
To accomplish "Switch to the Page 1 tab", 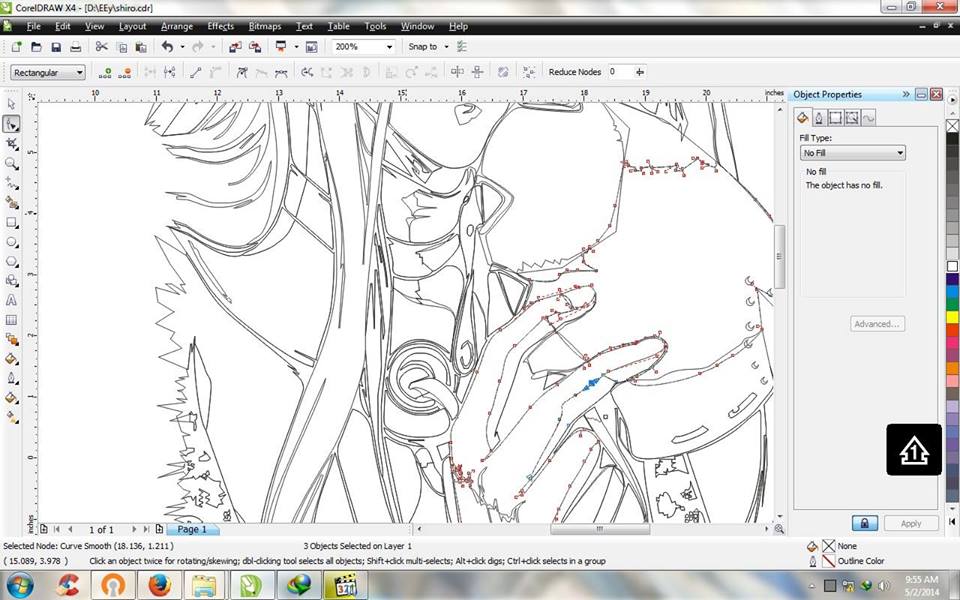I will pyautogui.click(x=192, y=529).
